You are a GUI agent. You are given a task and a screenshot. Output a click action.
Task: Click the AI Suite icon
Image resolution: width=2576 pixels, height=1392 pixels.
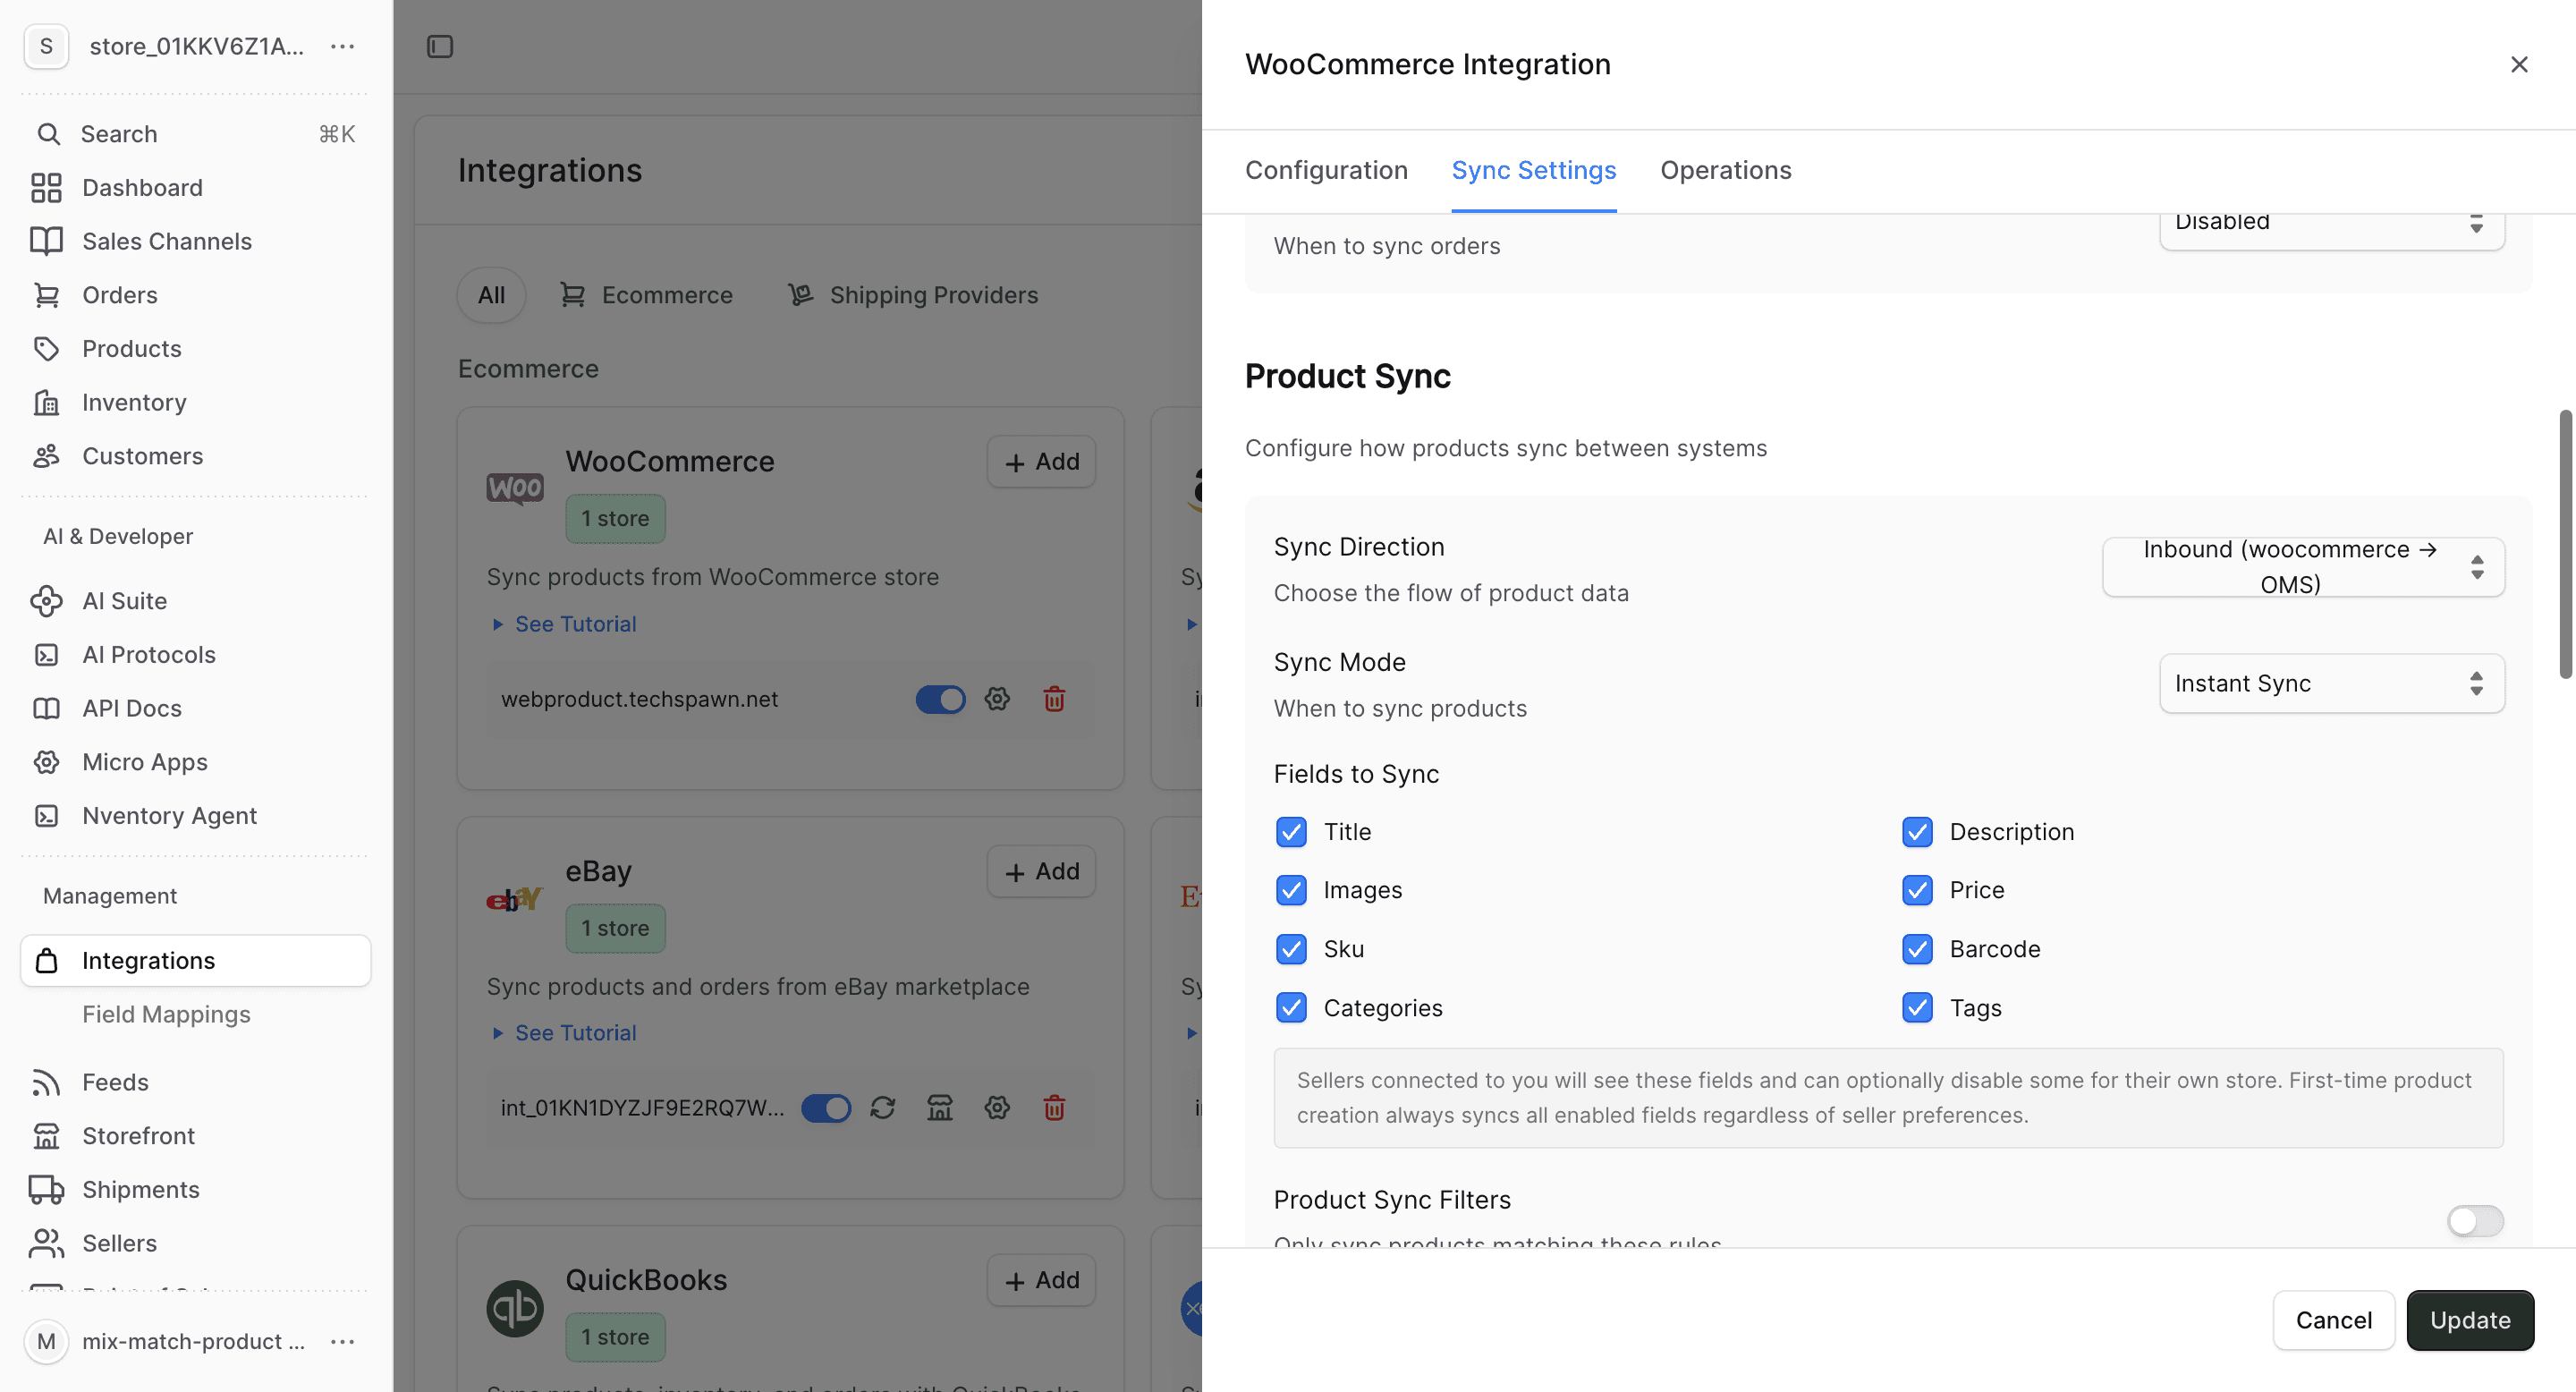coord(46,601)
